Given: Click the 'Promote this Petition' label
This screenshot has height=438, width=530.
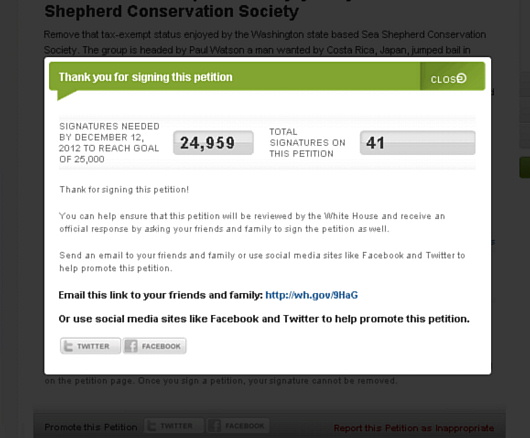Looking at the screenshot, I should click(91, 427).
